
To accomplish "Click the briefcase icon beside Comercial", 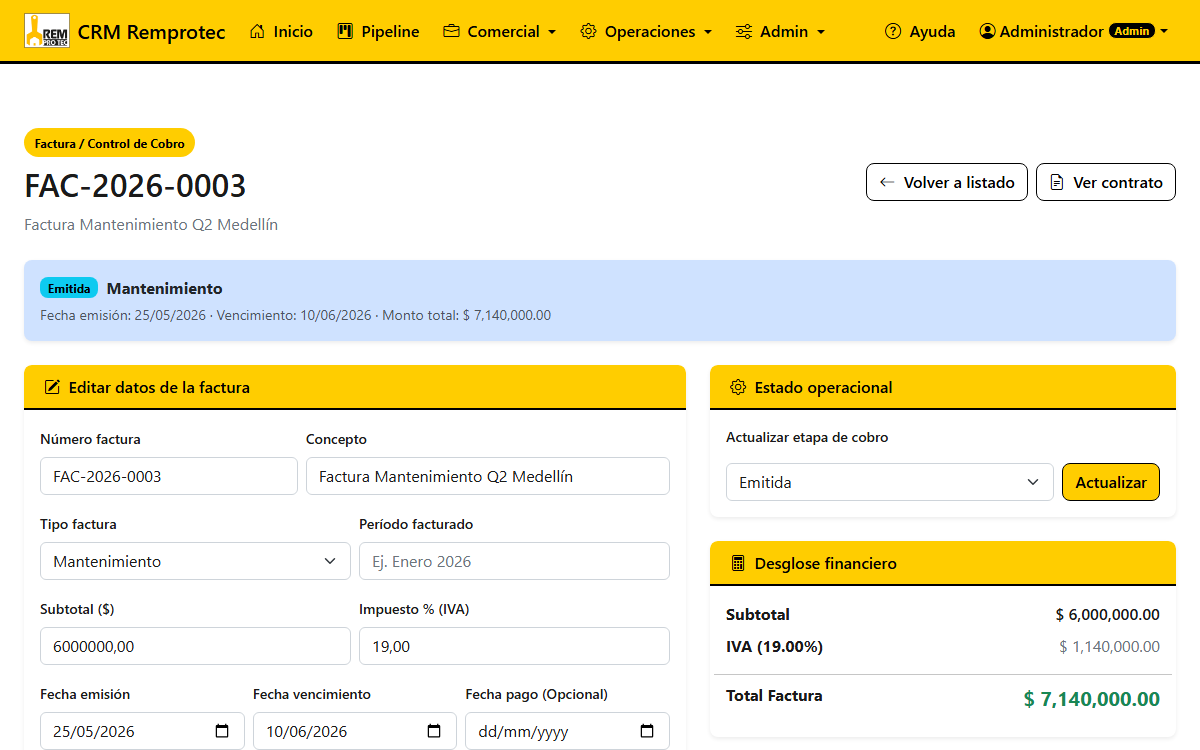I will [451, 31].
